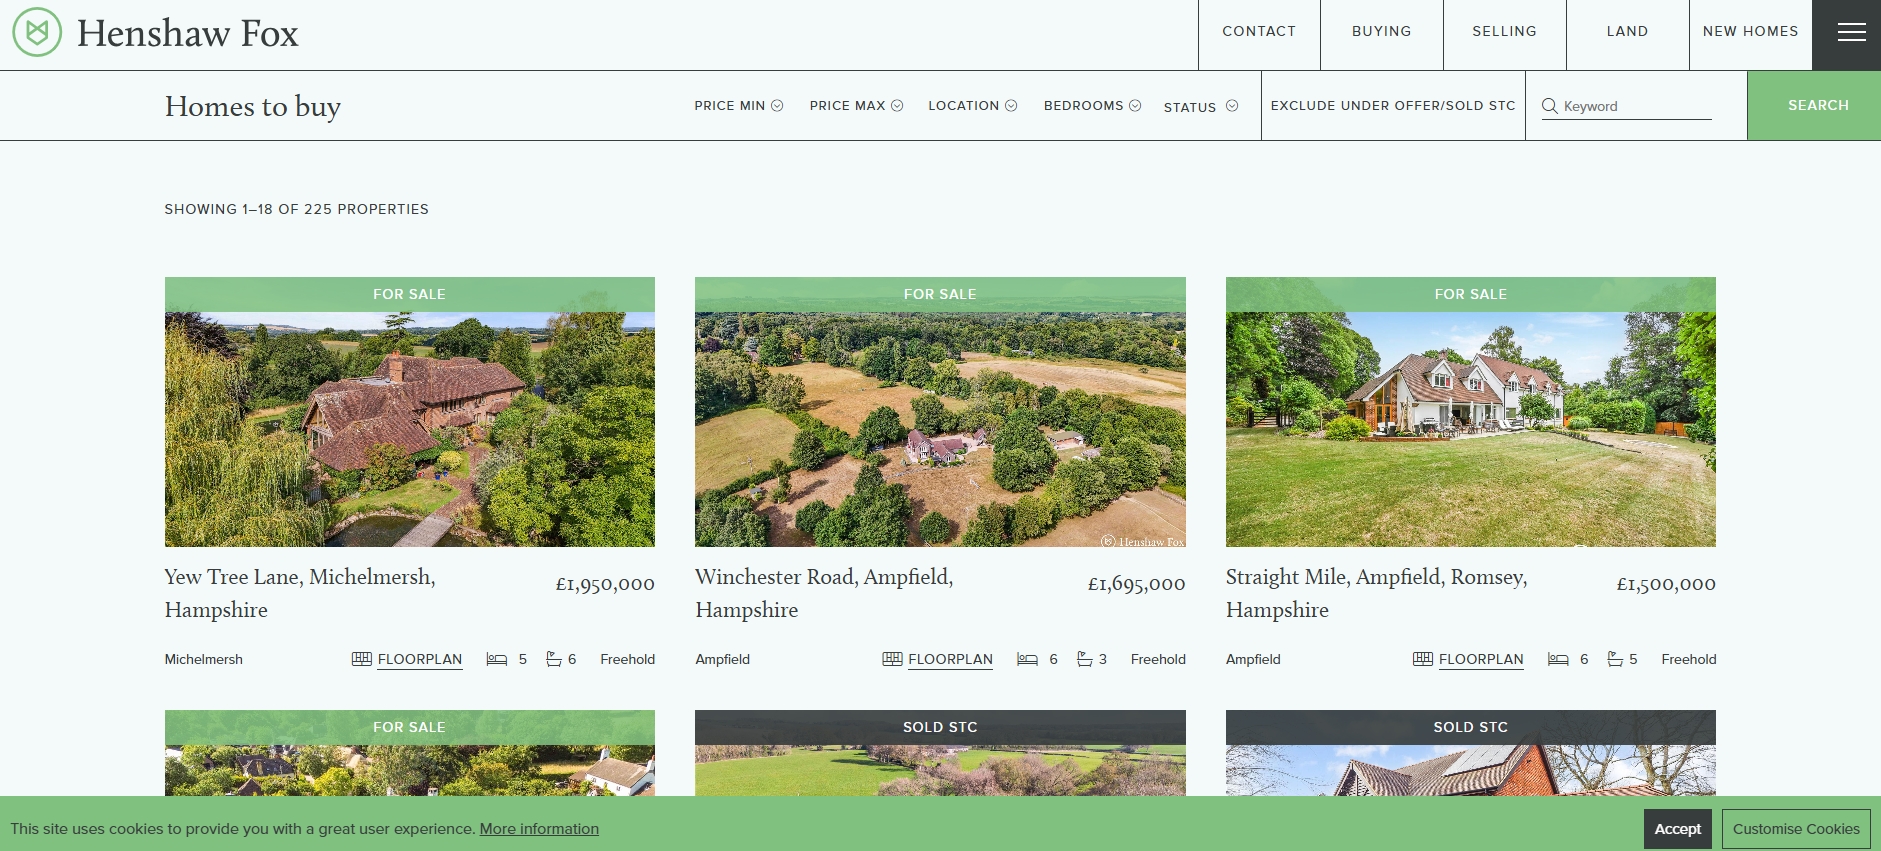The width and height of the screenshot is (1881, 851).
Task: Click Freehold text on Straight Mile listing
Action: pos(1688,659)
